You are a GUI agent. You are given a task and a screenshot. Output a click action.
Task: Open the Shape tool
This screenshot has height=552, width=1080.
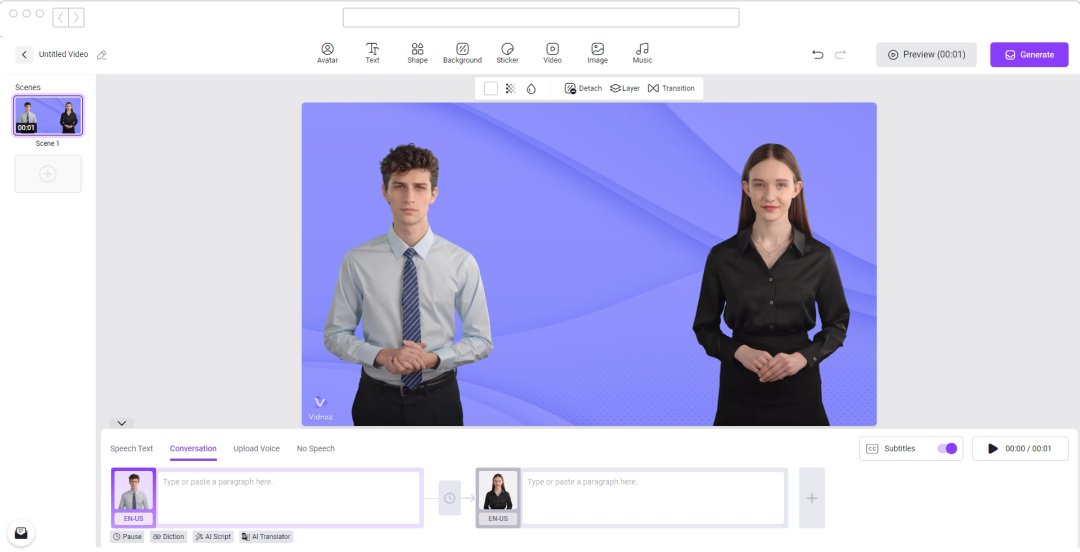(417, 53)
